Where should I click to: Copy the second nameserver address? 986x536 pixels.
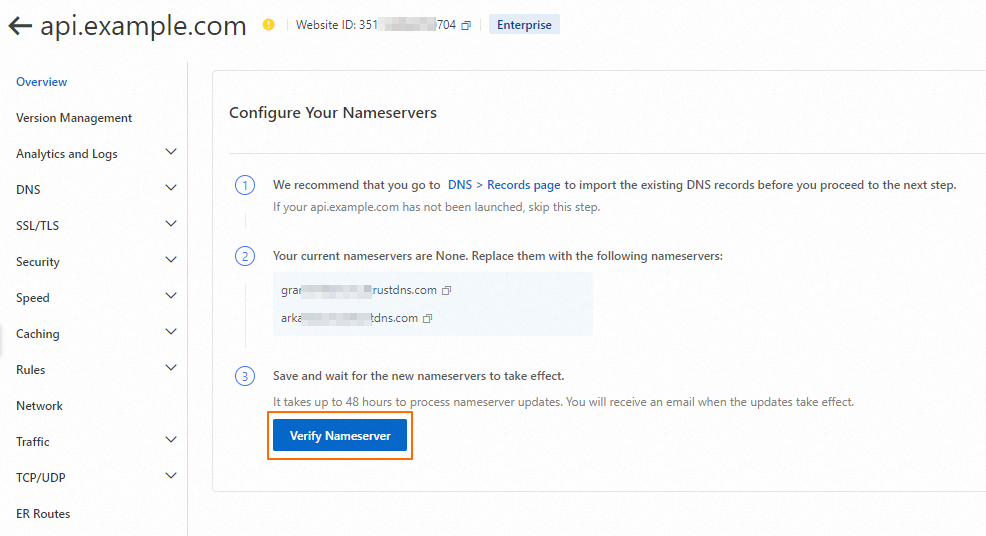point(428,319)
